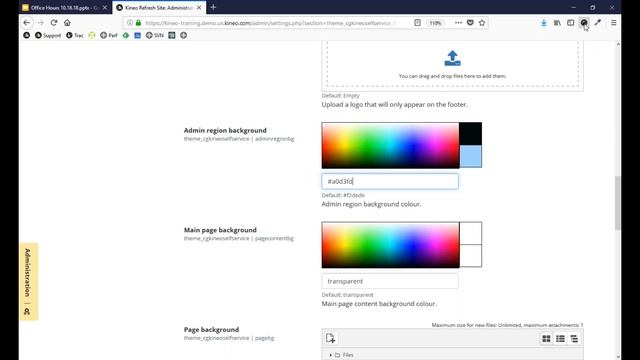Open the Firefox hamburger menu

coord(613,23)
